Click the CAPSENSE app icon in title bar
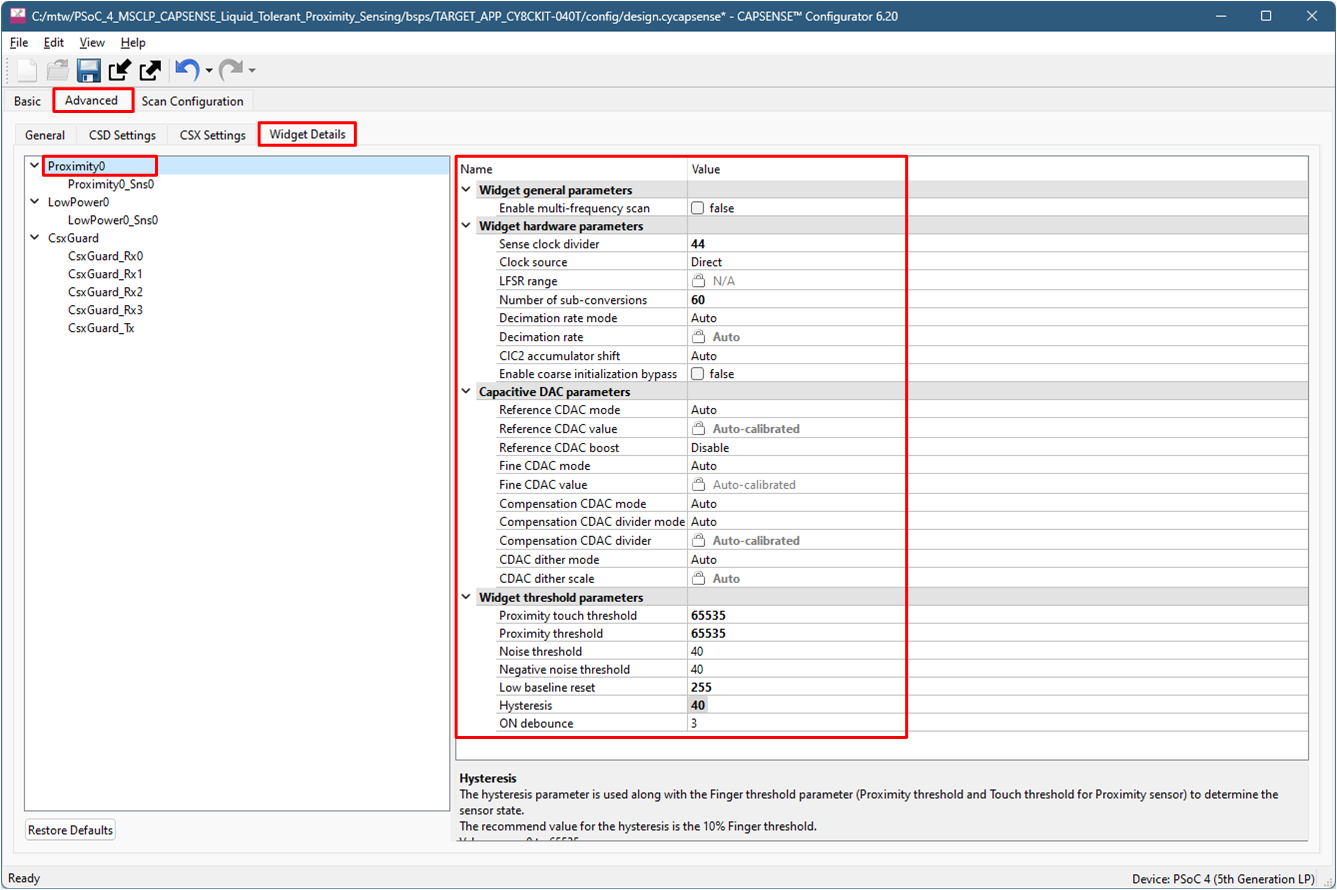Screen dimensions: 1337x890 coord(17,15)
